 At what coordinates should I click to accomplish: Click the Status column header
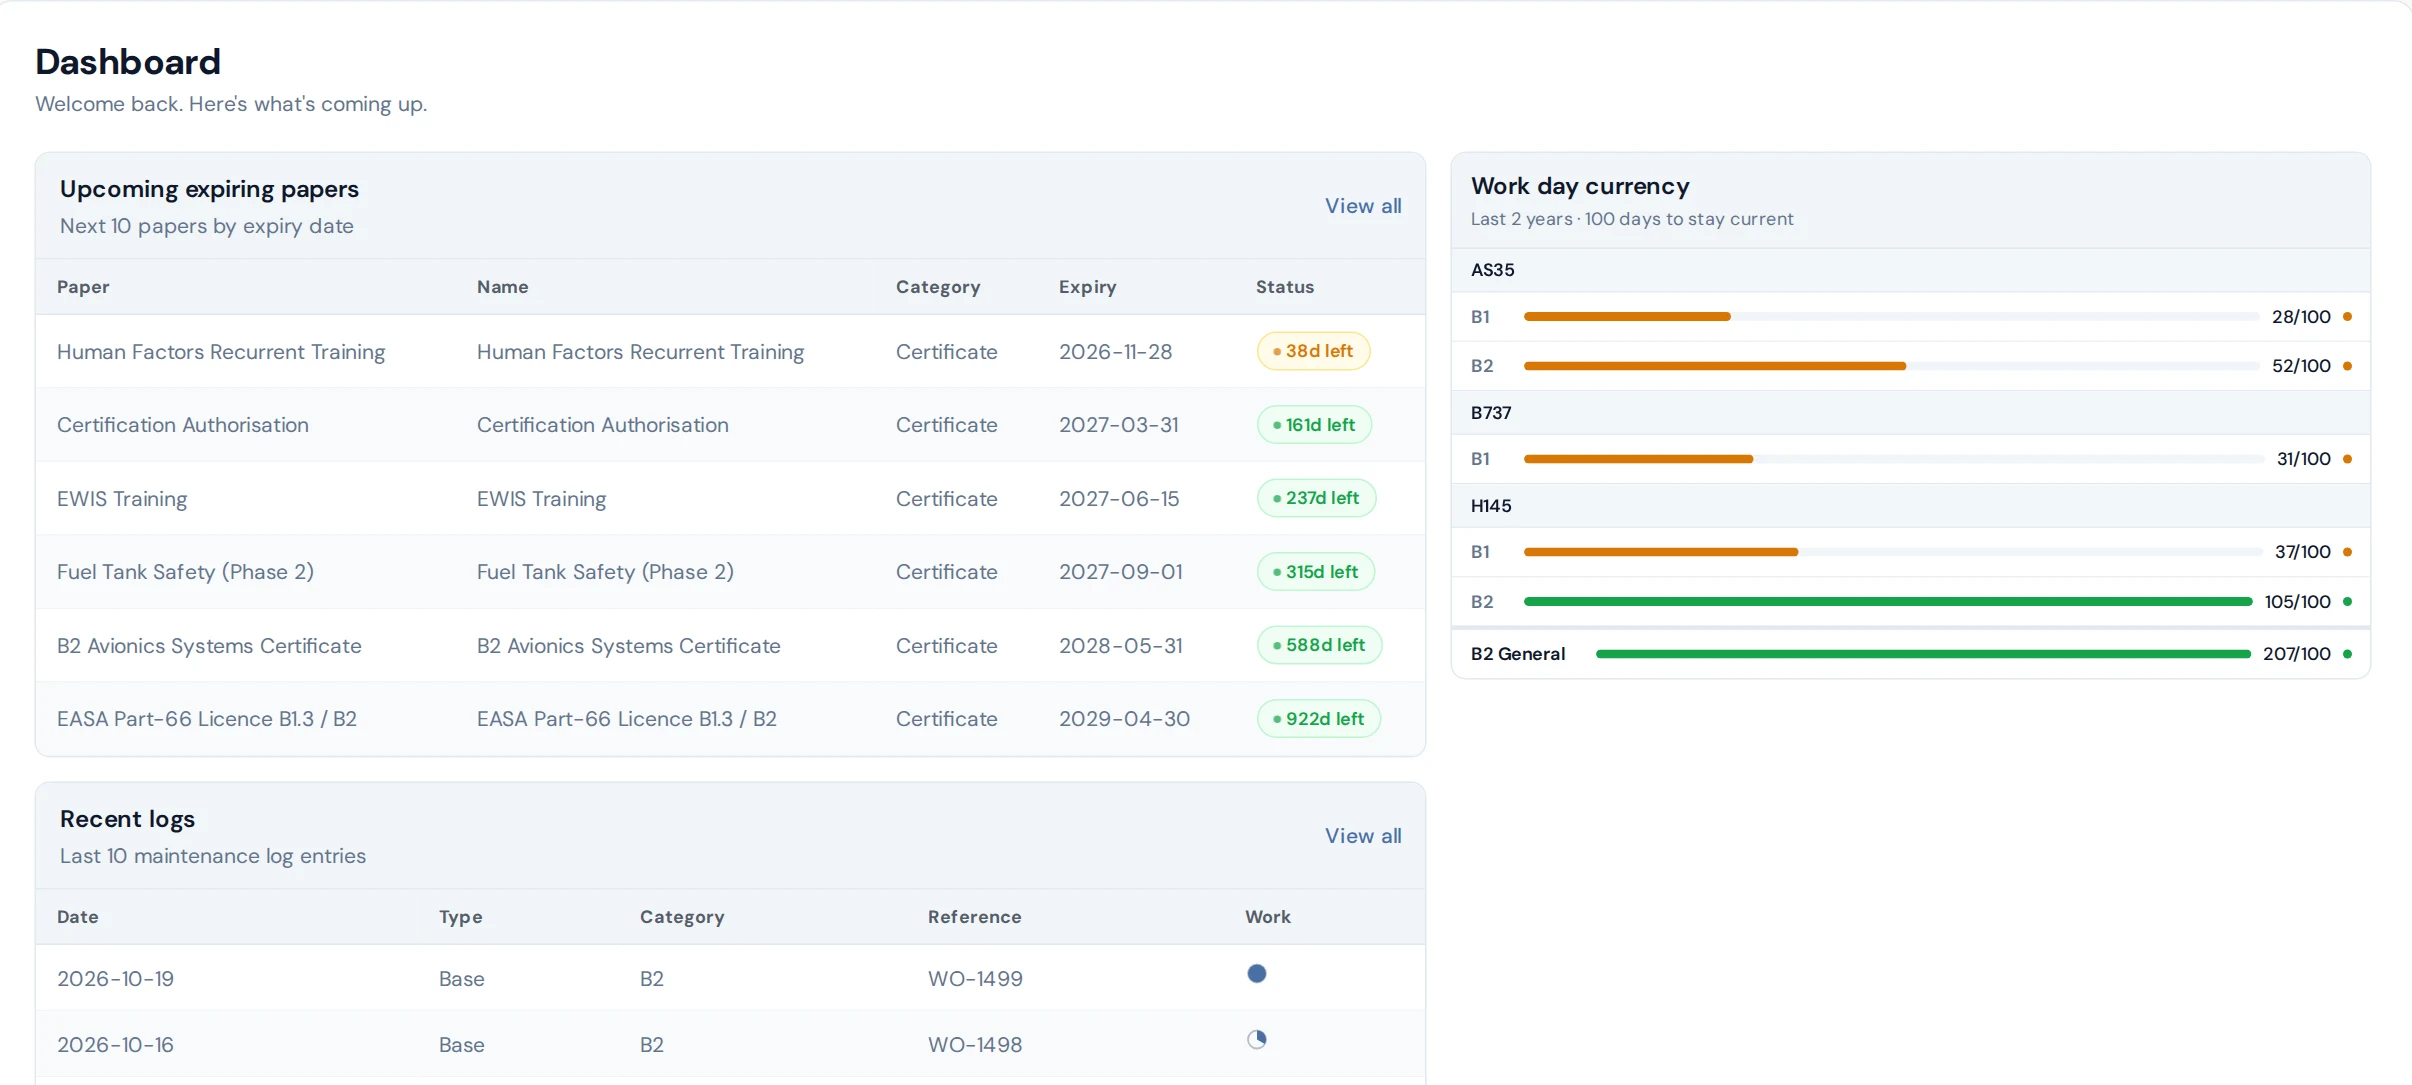(x=1285, y=287)
